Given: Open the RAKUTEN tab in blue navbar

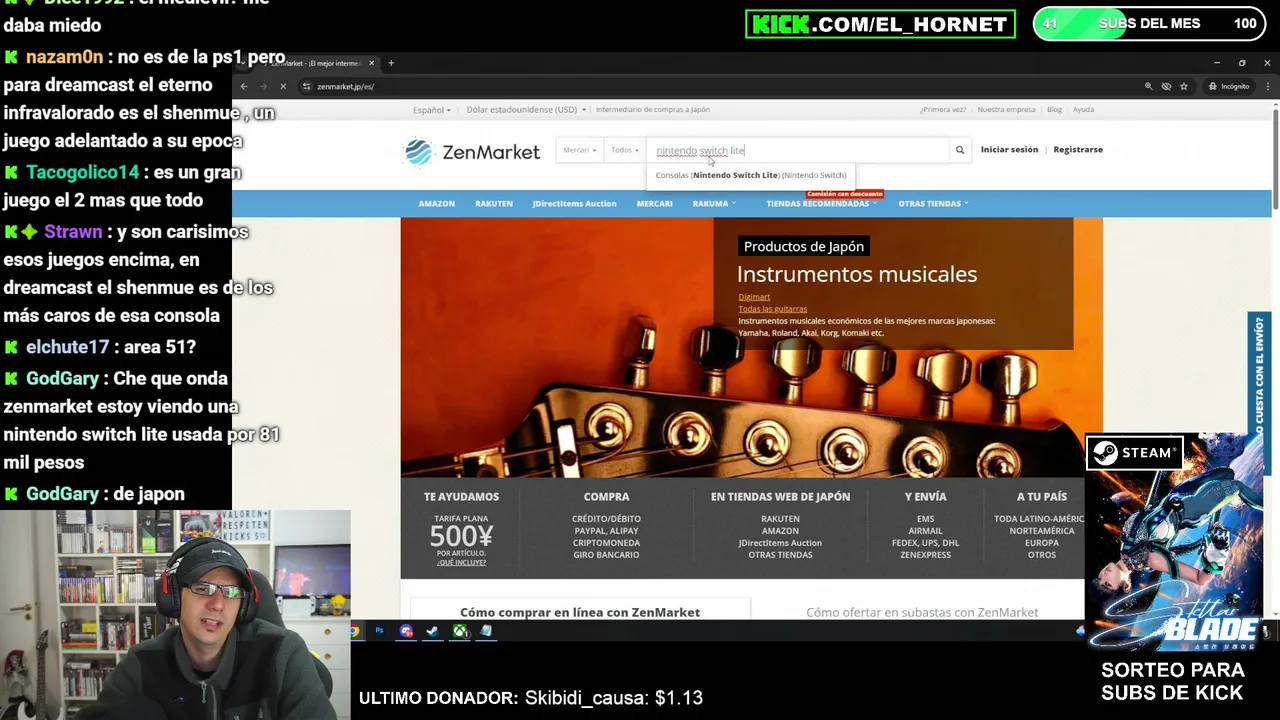Looking at the screenshot, I should tap(494, 203).
